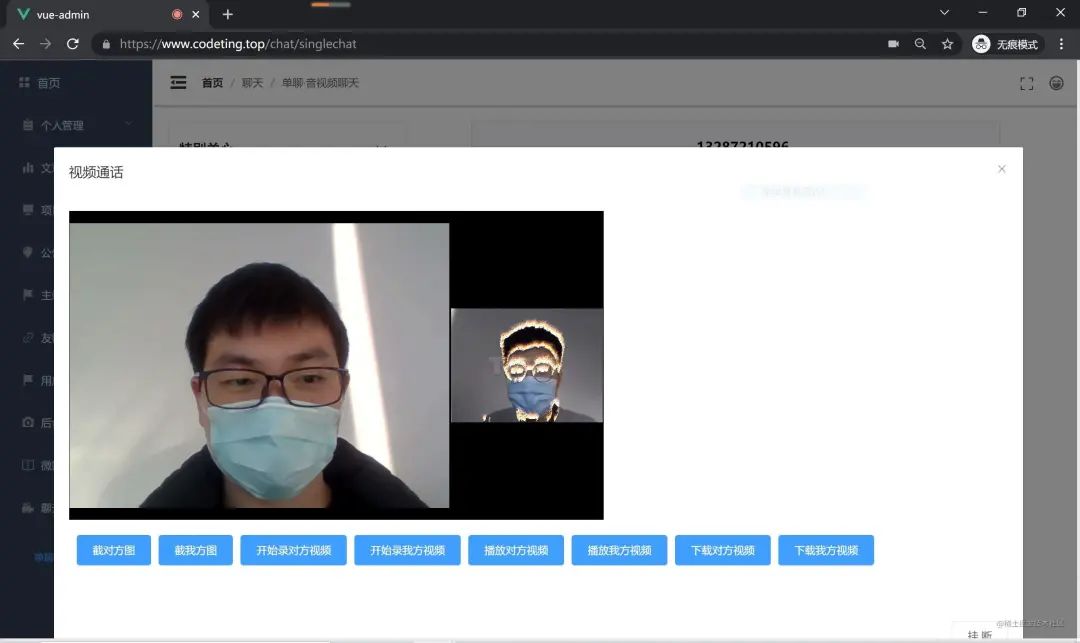This screenshot has height=643, width=1080.
Task: Open camera permission icon in address bar
Action: (893, 43)
